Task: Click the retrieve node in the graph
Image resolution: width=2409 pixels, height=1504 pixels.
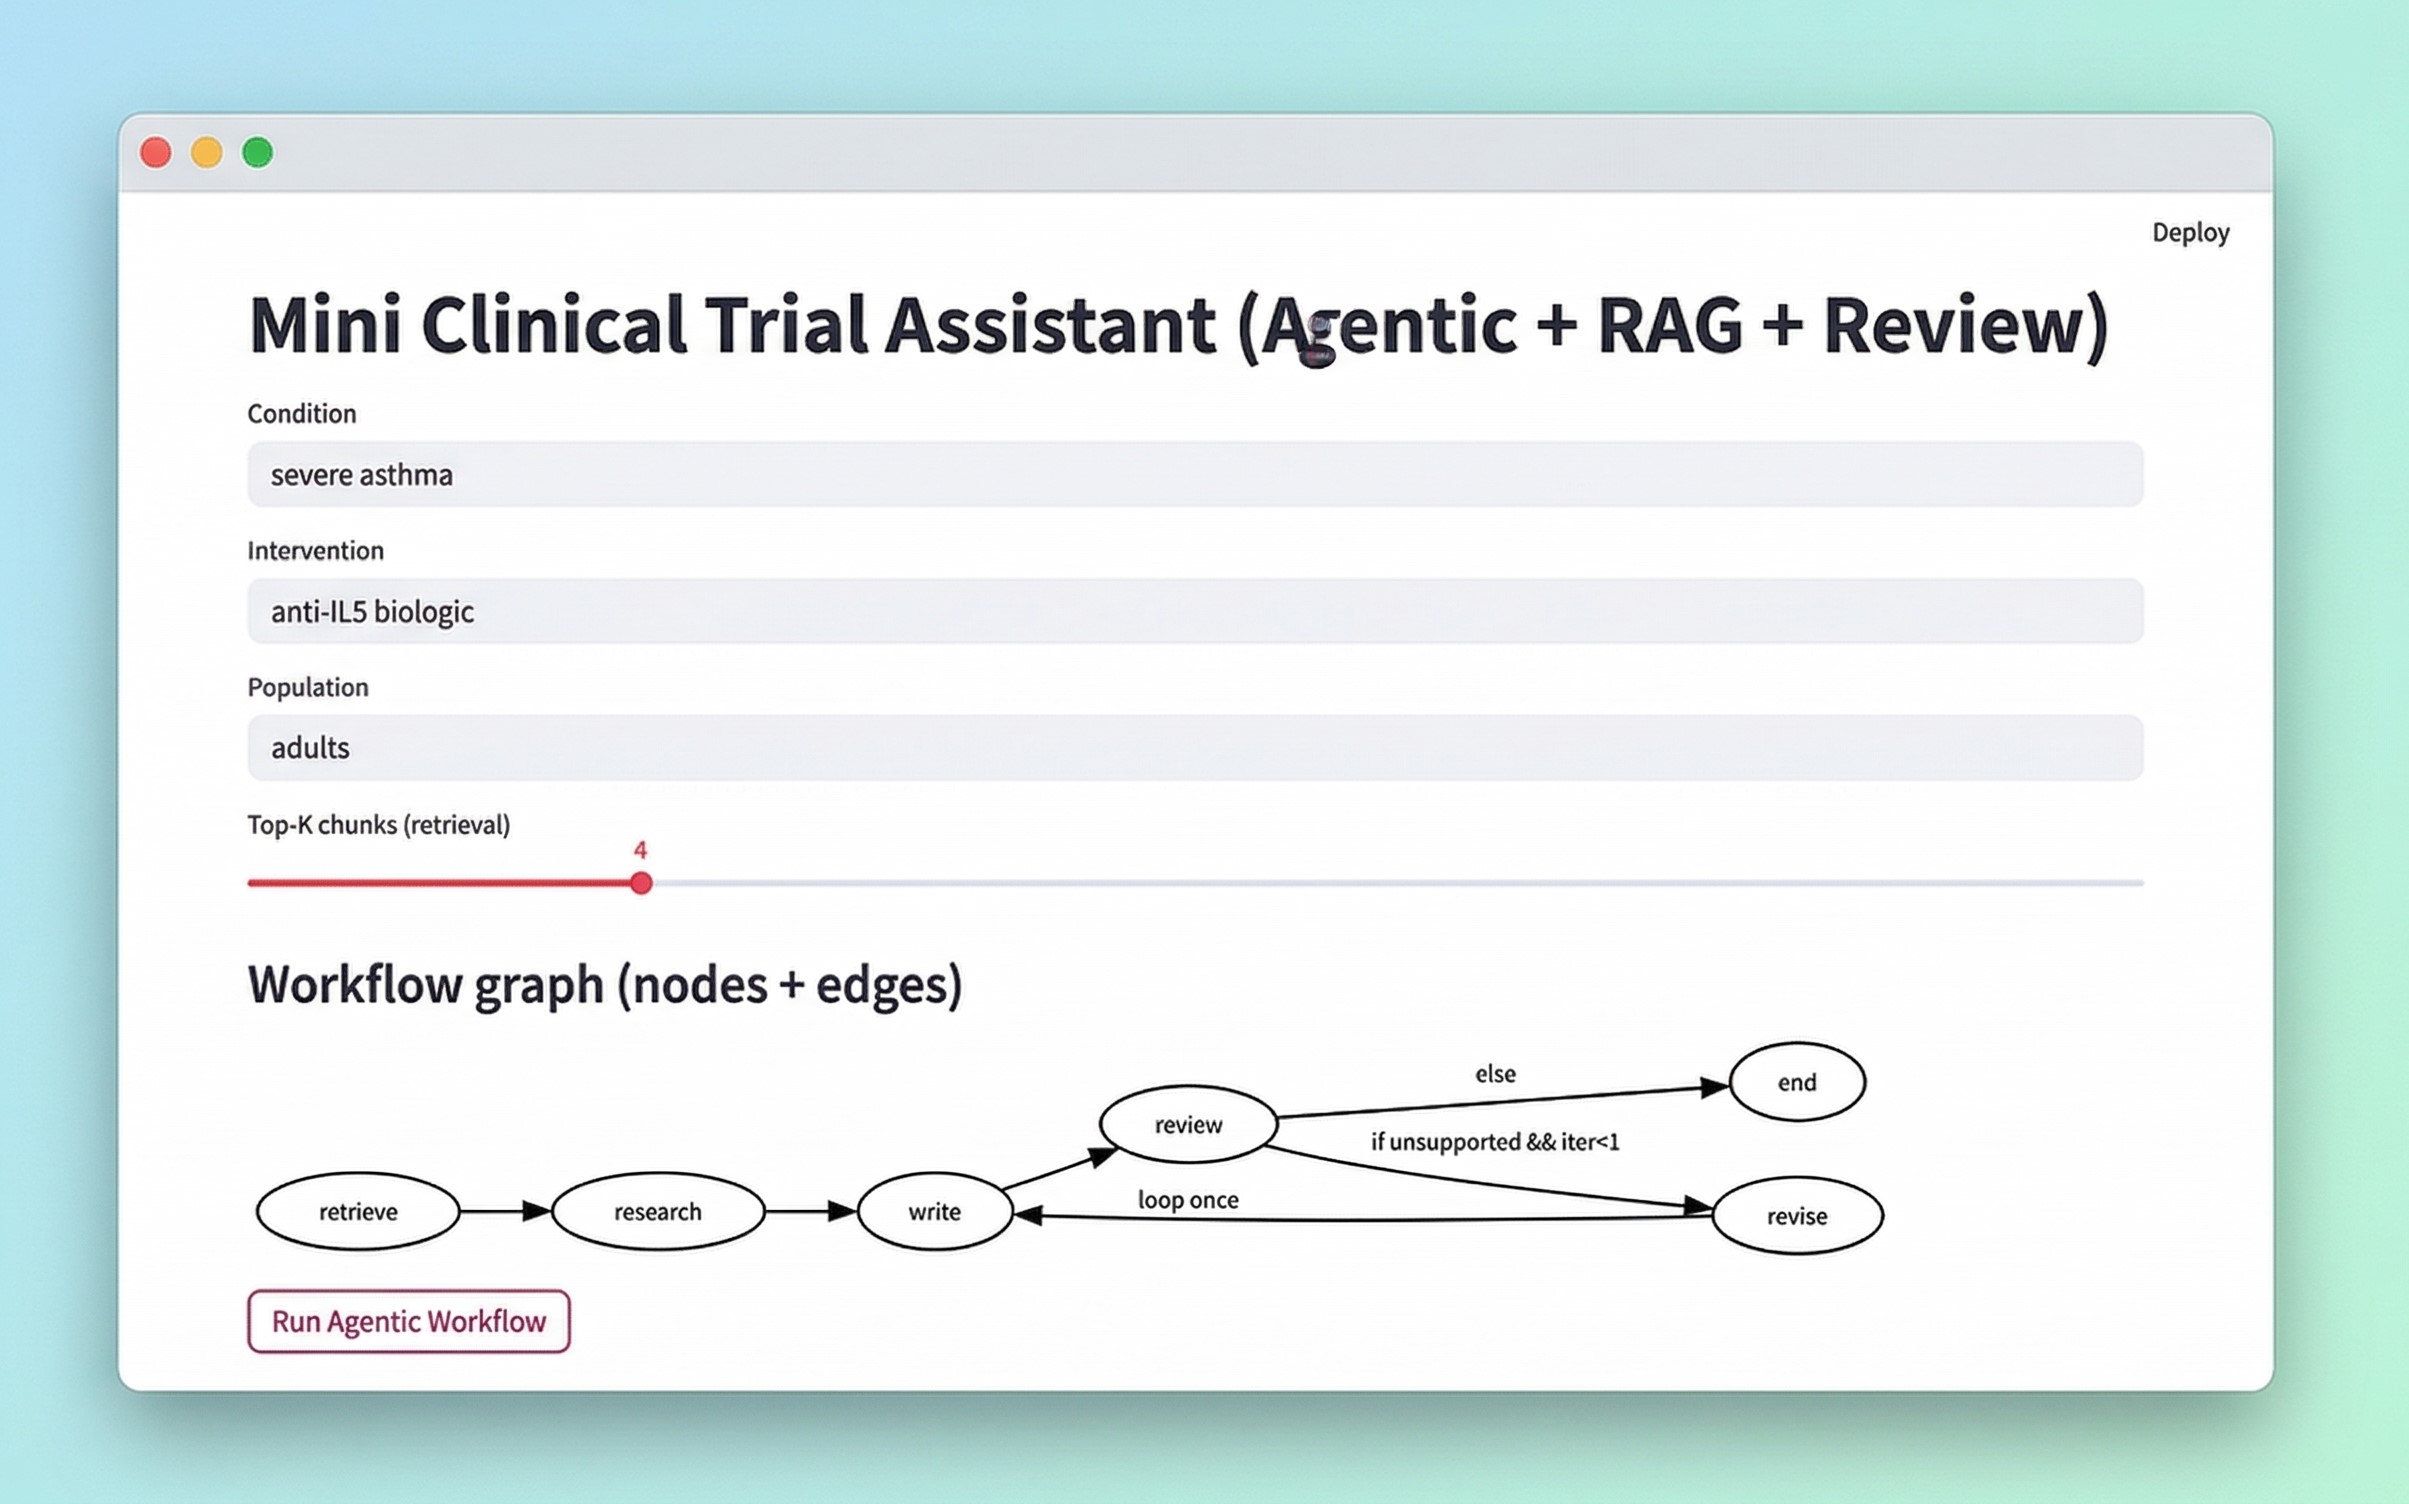Action: [358, 1212]
